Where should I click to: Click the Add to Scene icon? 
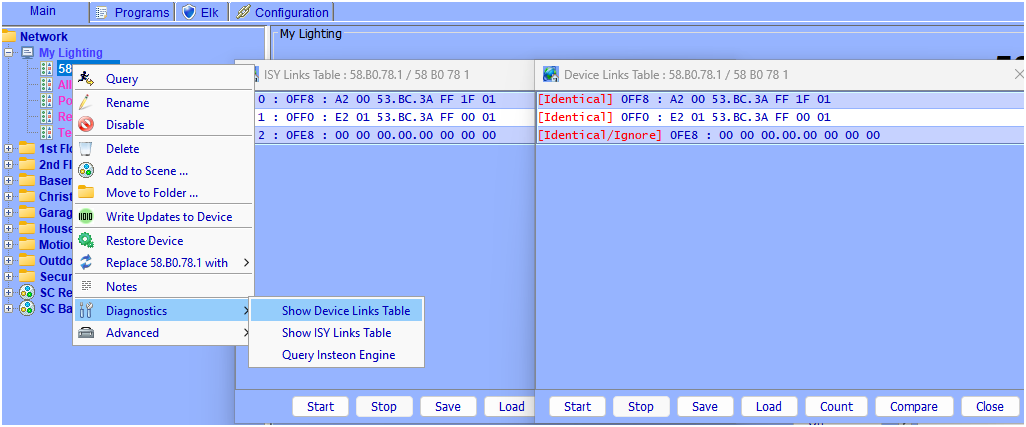click(86, 171)
